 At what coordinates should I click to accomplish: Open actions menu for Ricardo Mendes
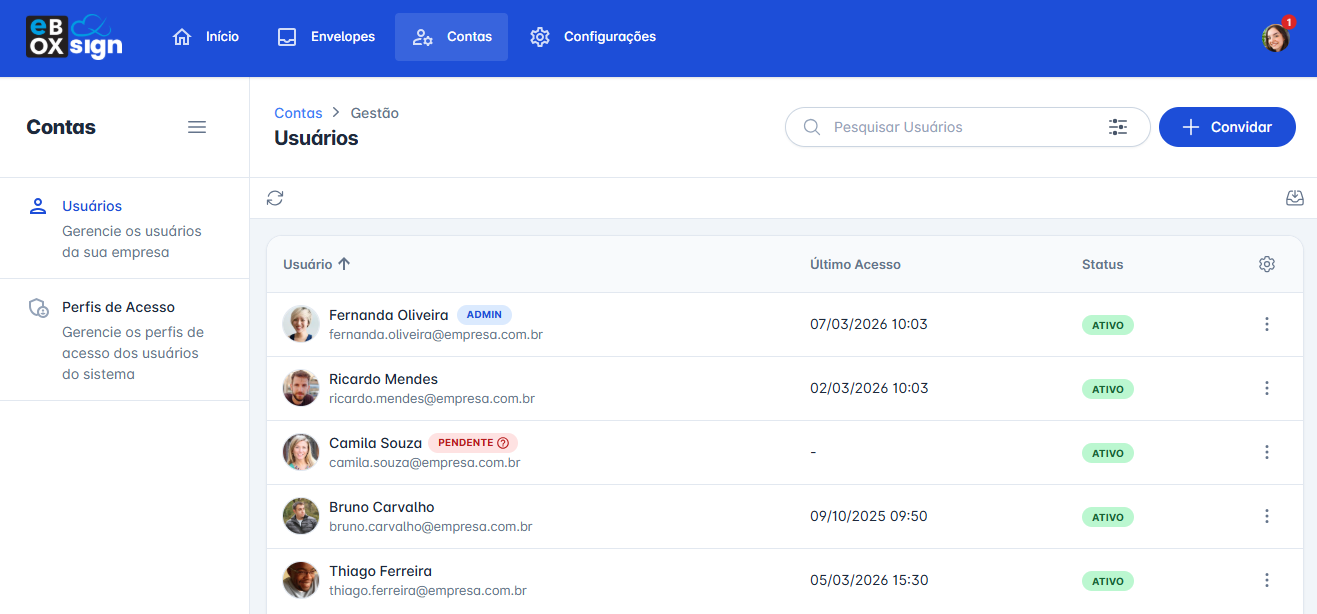[x=1266, y=388]
